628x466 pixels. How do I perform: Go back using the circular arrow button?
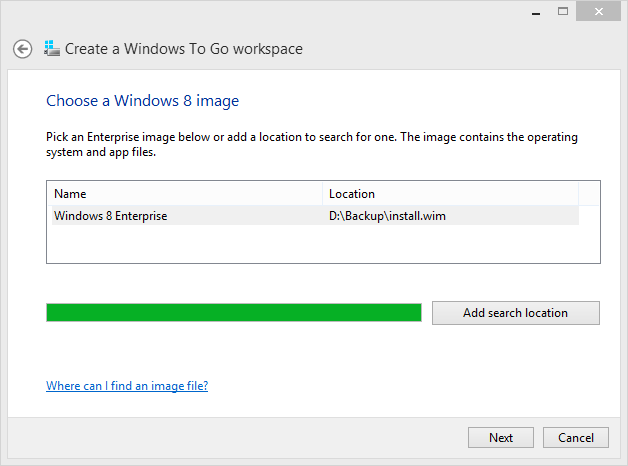(x=22, y=49)
